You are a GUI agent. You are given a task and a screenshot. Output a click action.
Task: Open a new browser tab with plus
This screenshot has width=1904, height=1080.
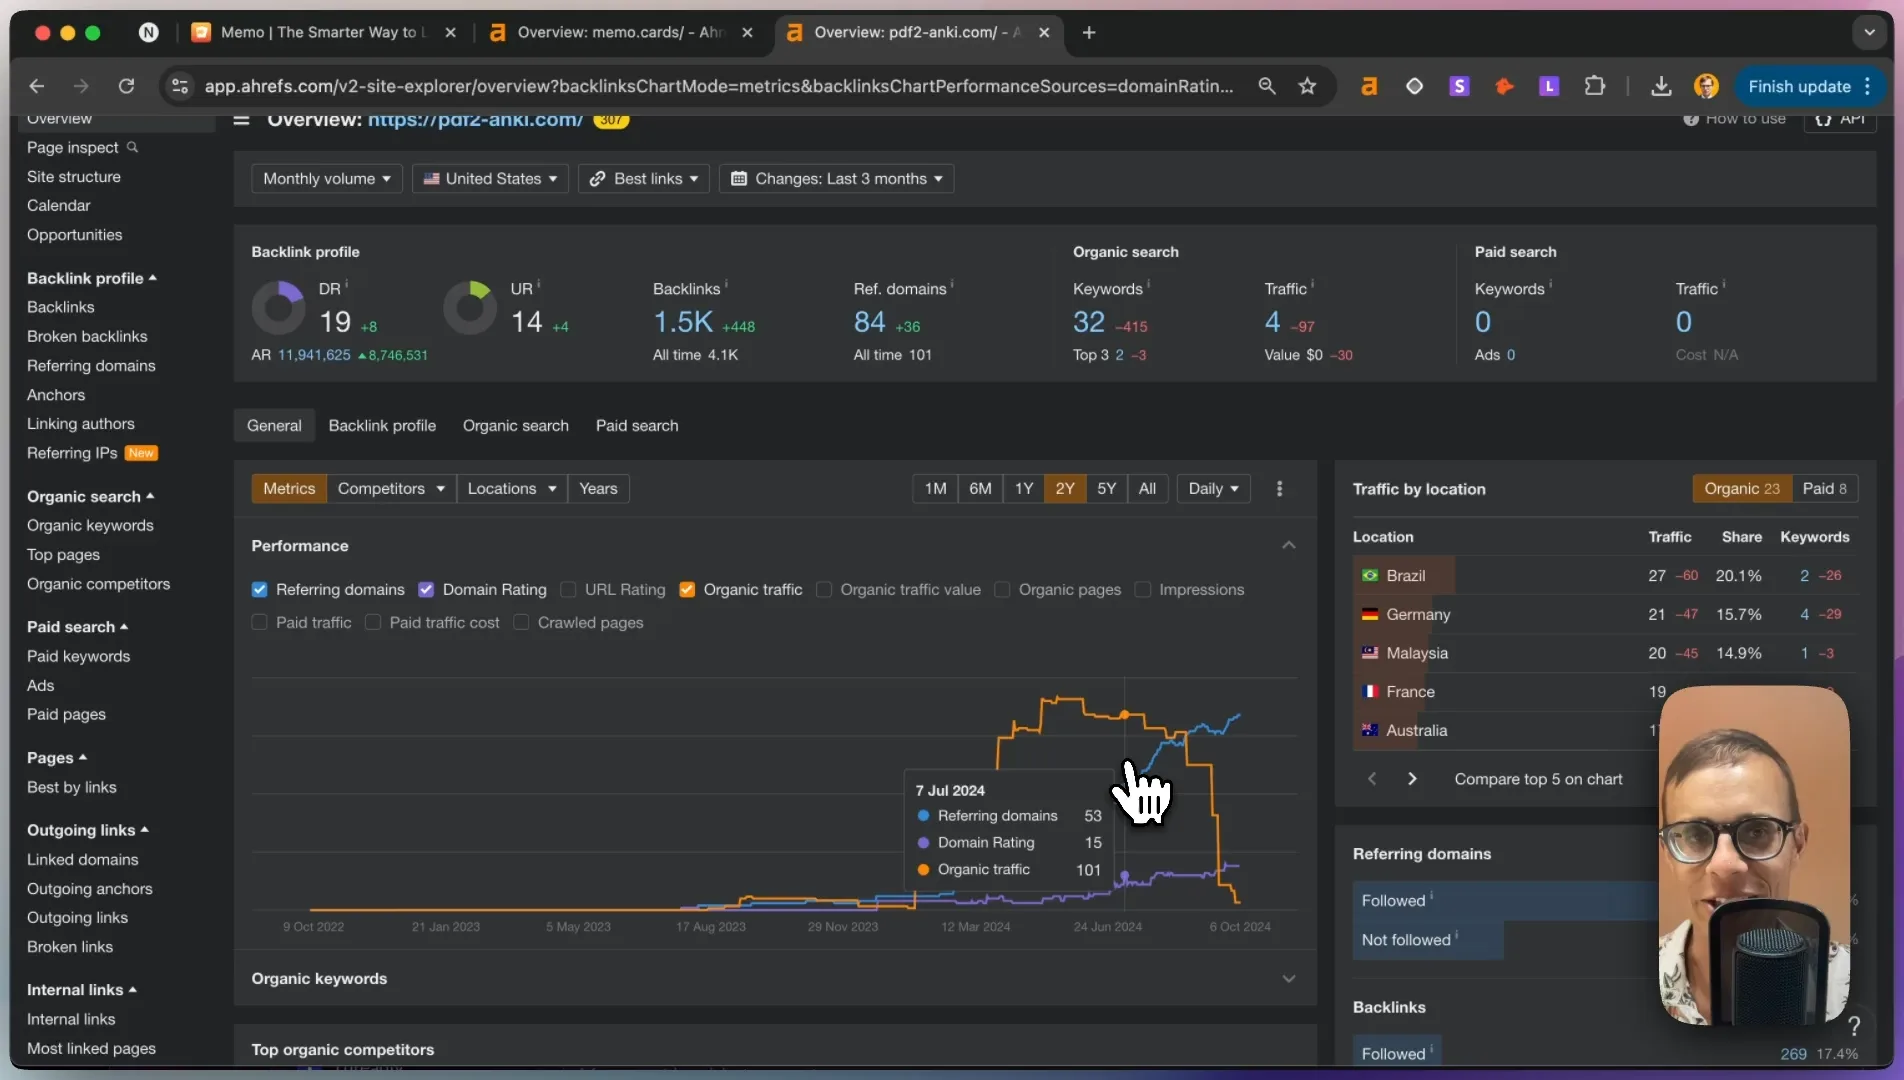coord(1089,32)
